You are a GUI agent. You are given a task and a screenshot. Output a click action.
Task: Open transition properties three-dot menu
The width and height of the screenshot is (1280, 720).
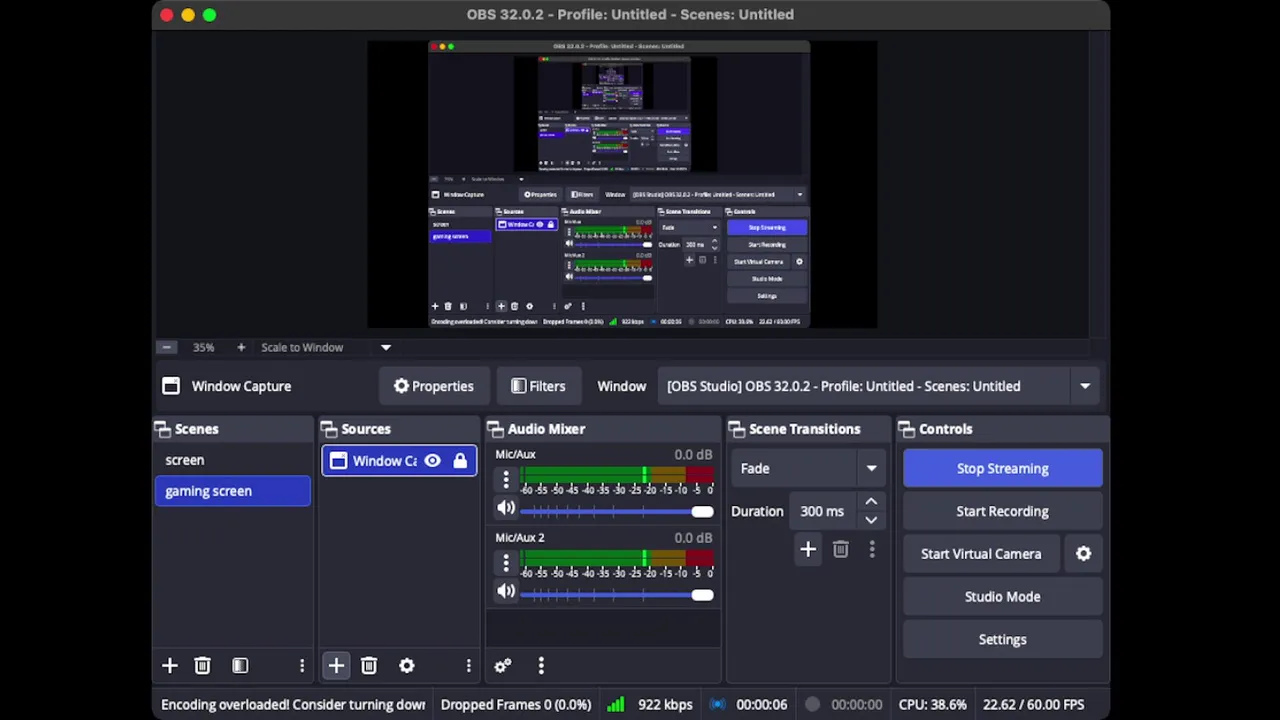click(871, 549)
